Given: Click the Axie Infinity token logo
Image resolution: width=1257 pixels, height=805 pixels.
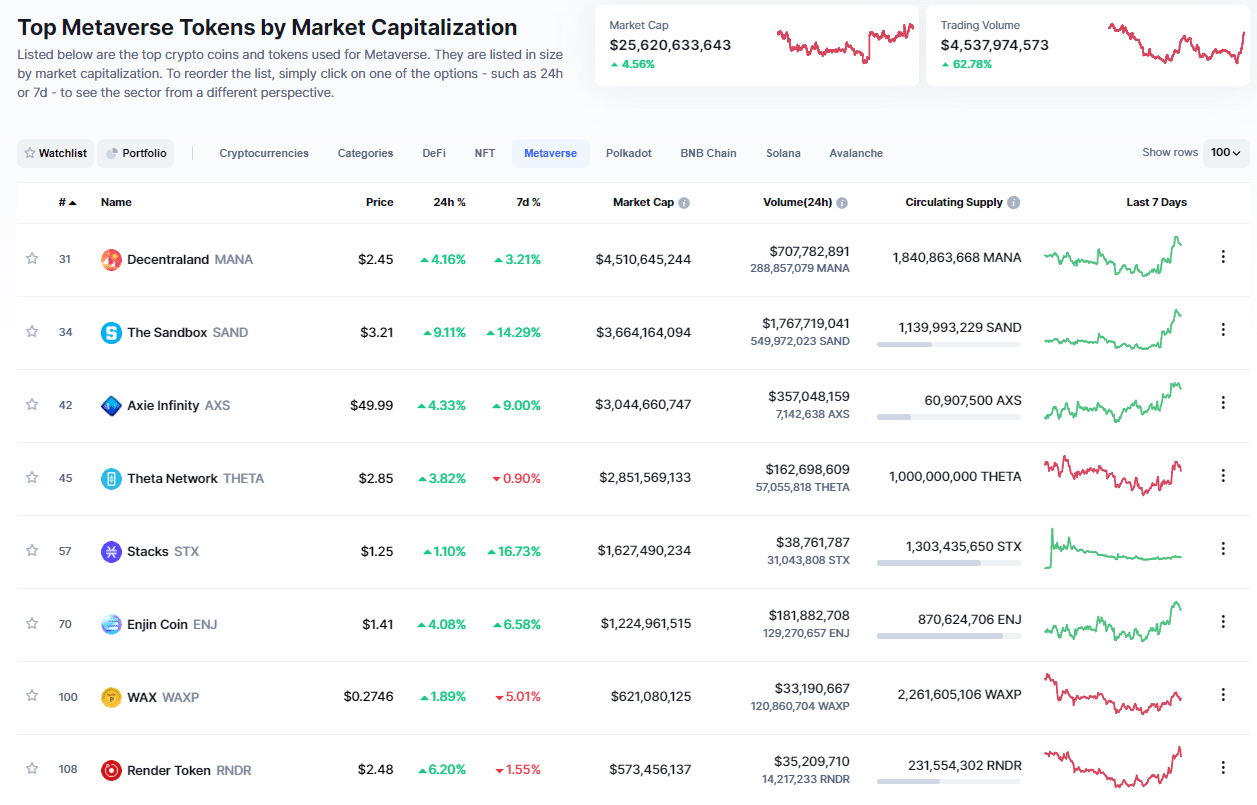Looking at the screenshot, I should pyautogui.click(x=110, y=404).
